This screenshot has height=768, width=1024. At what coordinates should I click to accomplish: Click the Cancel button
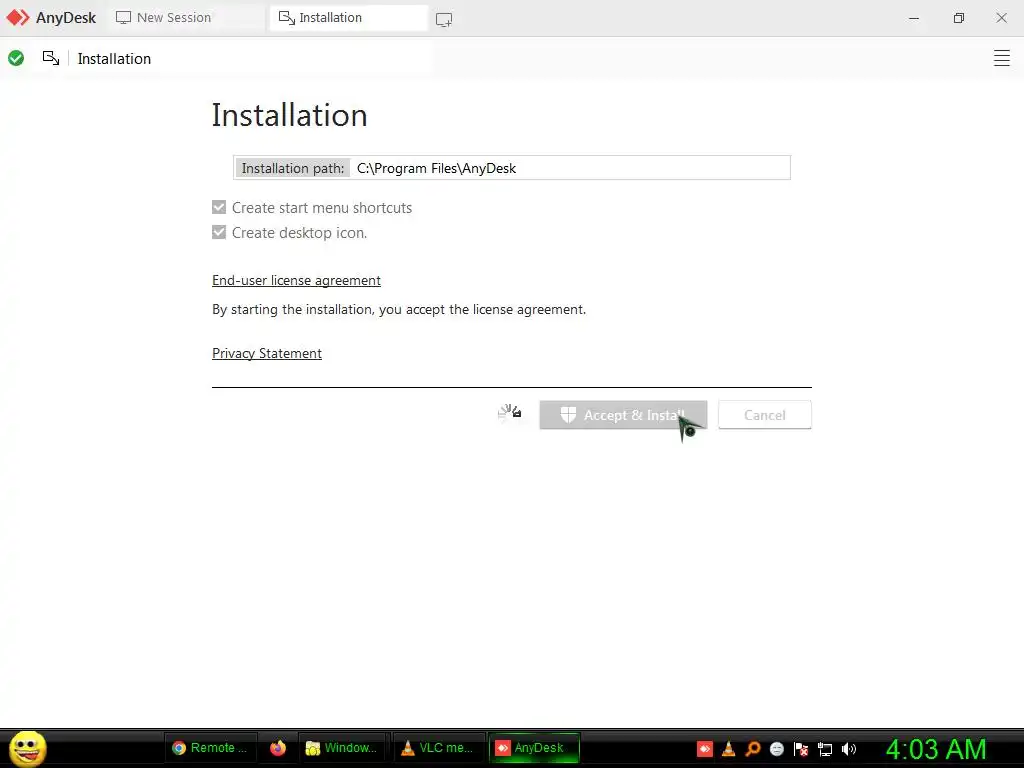765,415
